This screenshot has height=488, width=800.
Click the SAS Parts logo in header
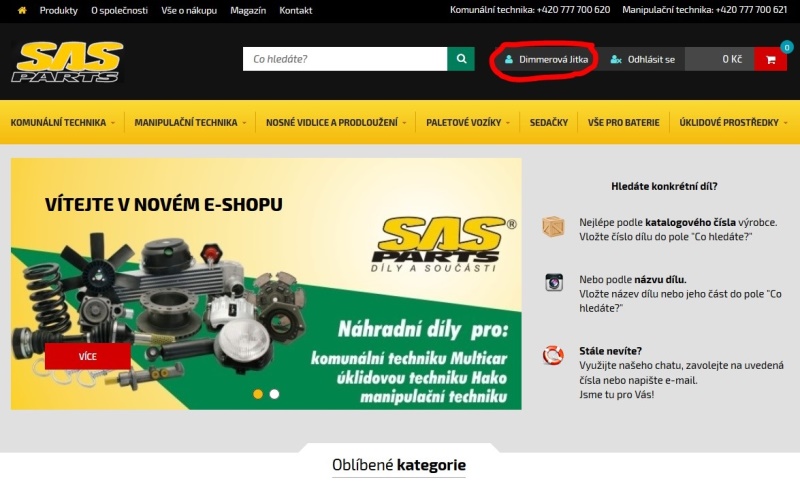67,62
